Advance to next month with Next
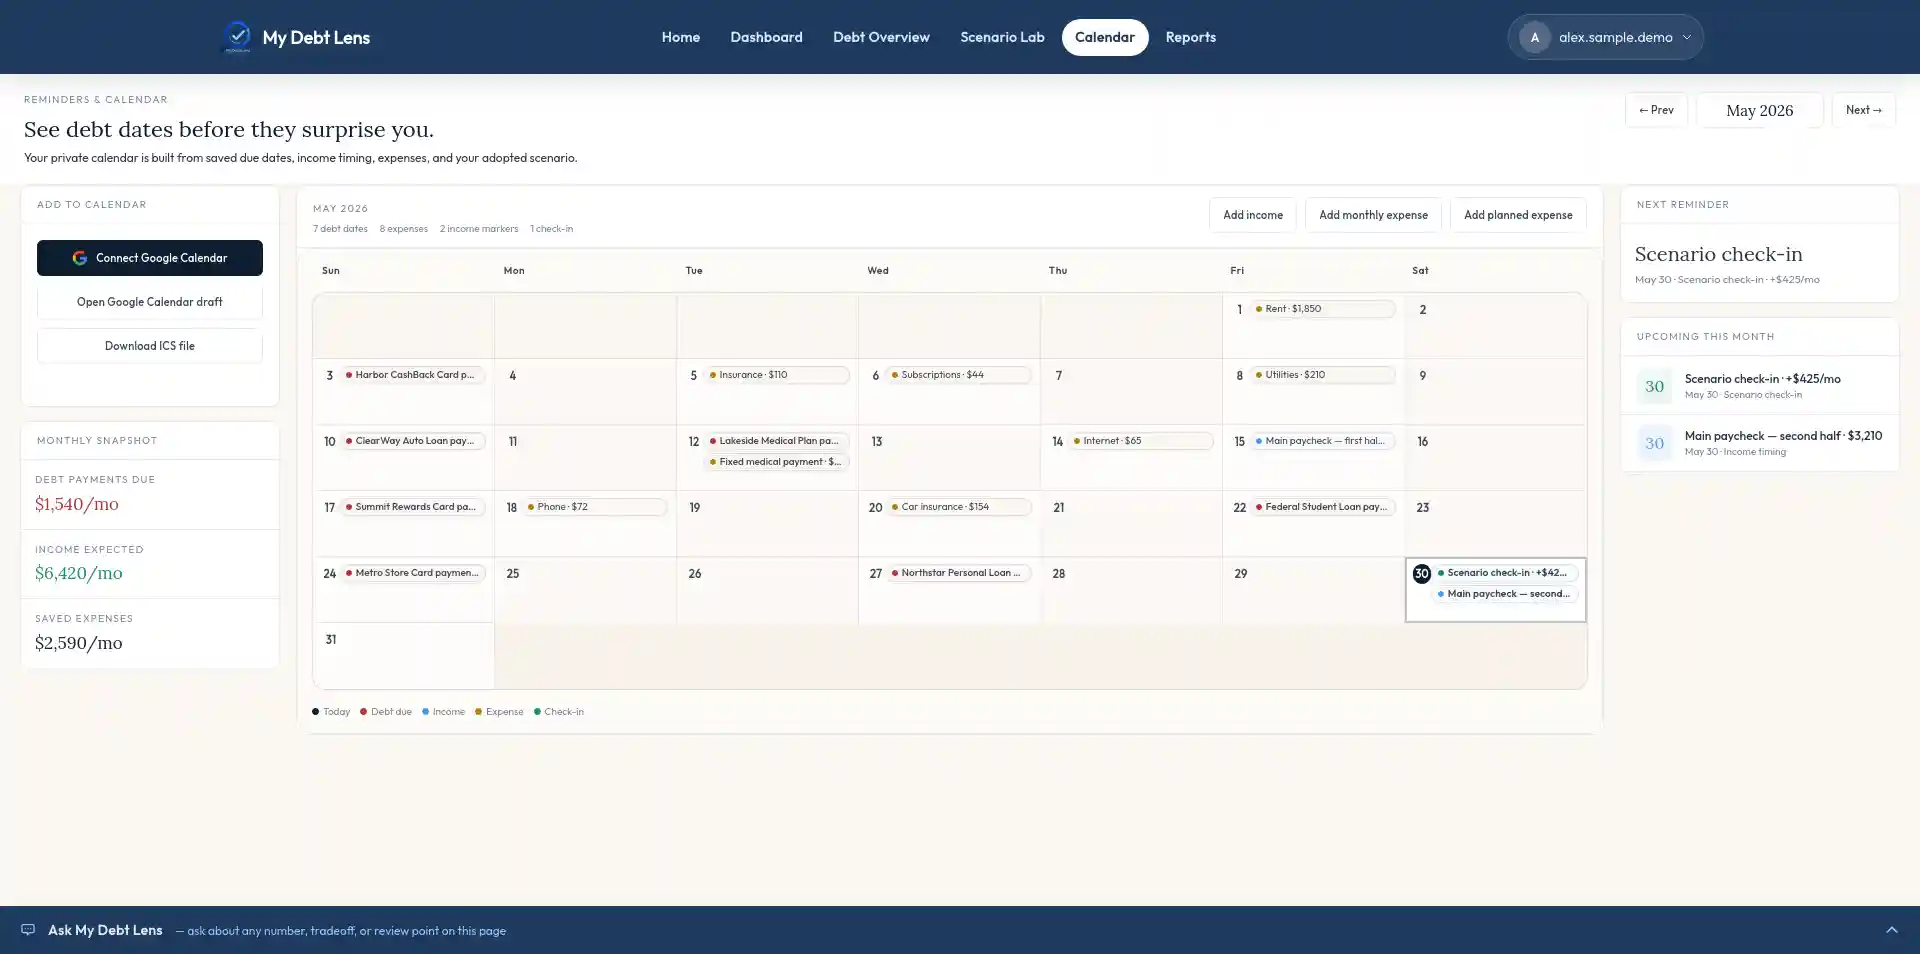The height and width of the screenshot is (954, 1920). [x=1864, y=110]
